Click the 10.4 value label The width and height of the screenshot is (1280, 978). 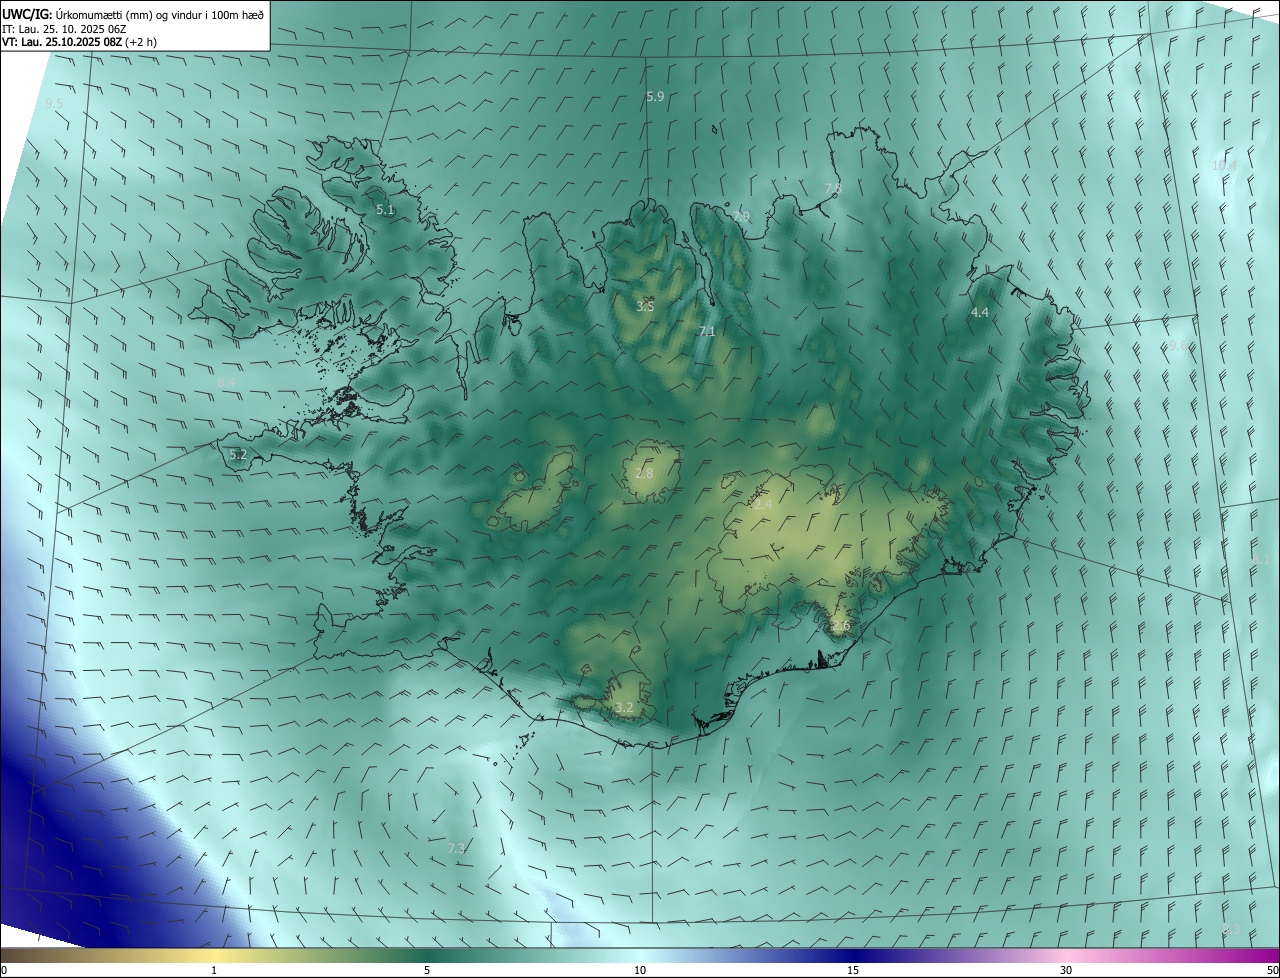click(1224, 165)
